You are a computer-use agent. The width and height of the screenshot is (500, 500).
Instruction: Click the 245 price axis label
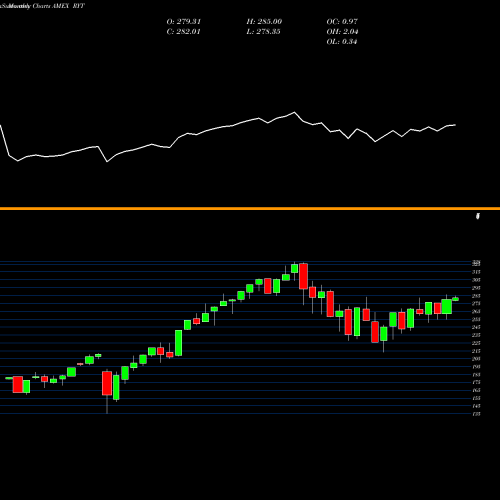click(x=476, y=327)
